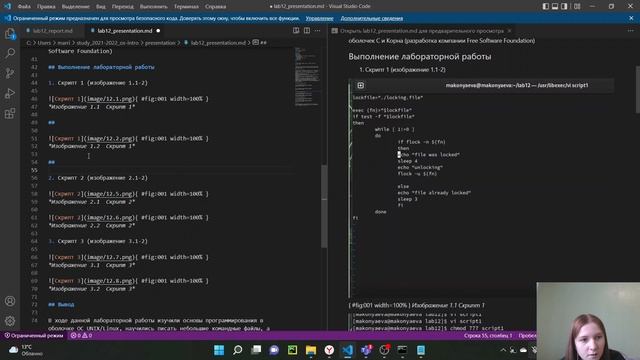Expand the presentation folder breadcrumb
640x360 pixels.
160,42
